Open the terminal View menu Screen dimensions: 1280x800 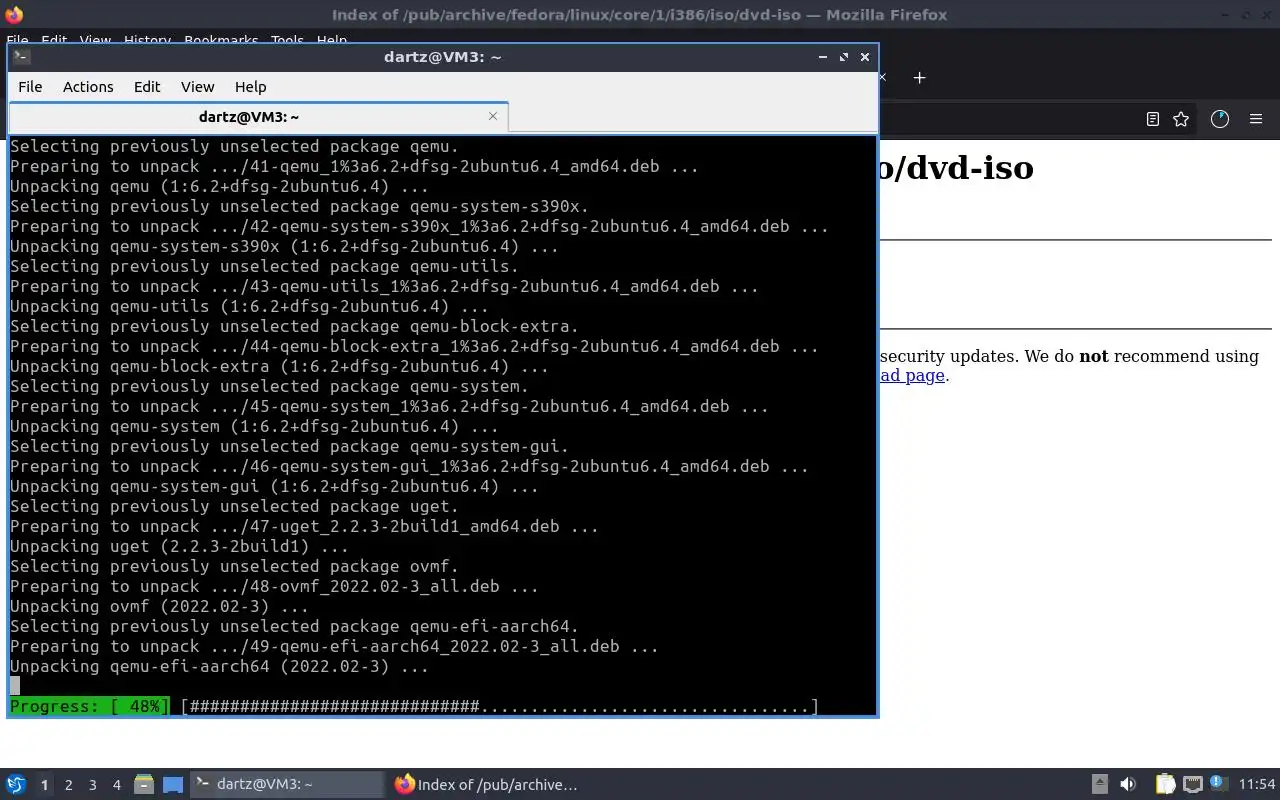coord(197,87)
